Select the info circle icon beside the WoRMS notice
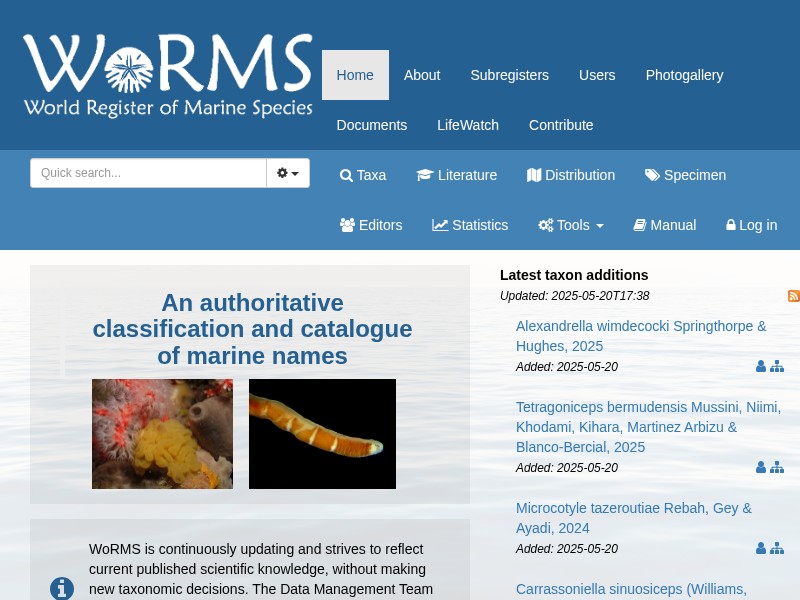Viewport: 800px width, 600px height. (62, 588)
